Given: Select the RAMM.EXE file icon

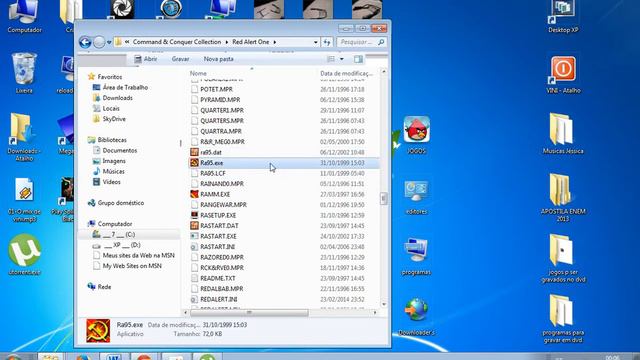Looking at the screenshot, I should pos(194,194).
